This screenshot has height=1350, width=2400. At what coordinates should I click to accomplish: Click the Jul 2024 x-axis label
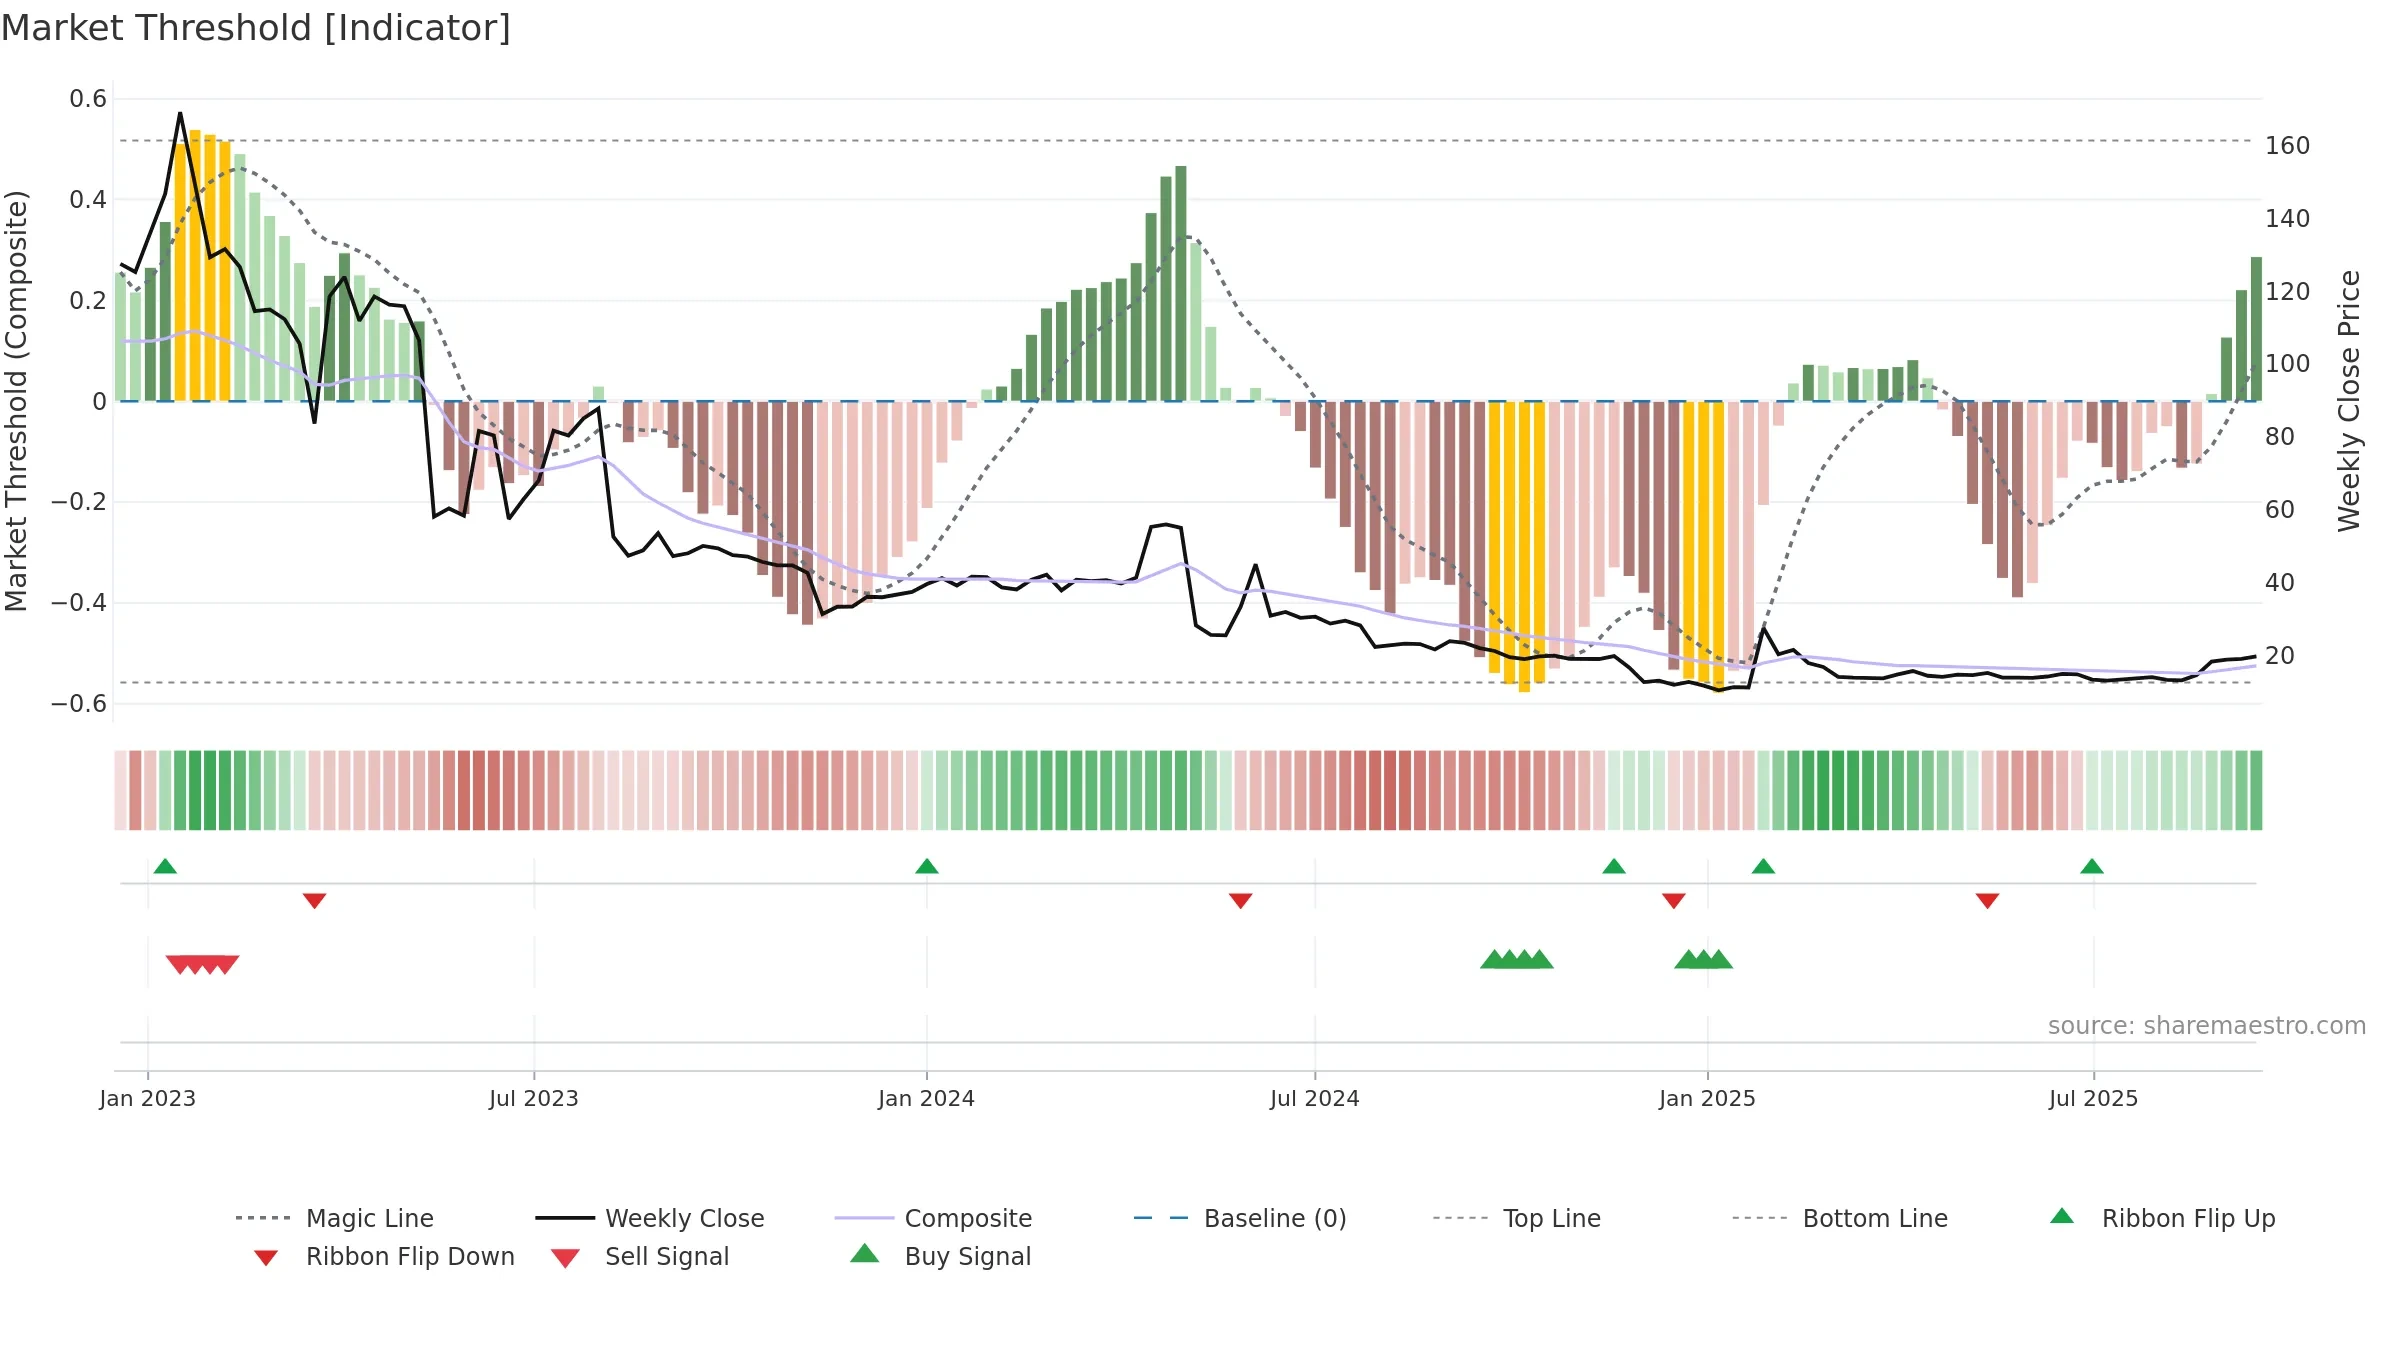tap(1315, 1098)
